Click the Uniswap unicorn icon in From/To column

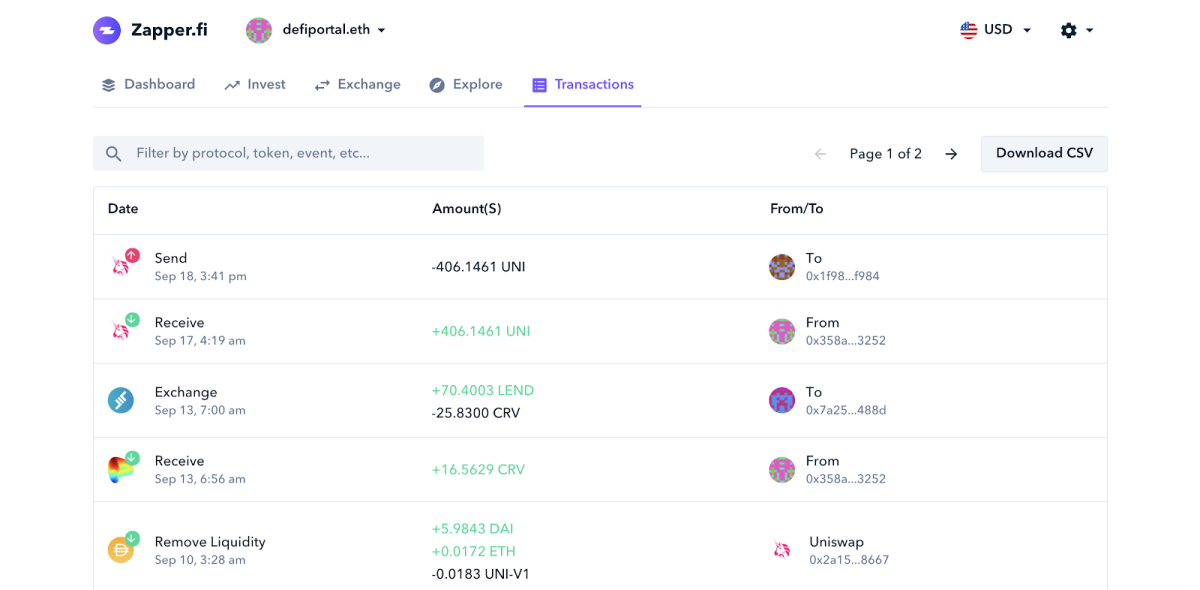click(782, 548)
